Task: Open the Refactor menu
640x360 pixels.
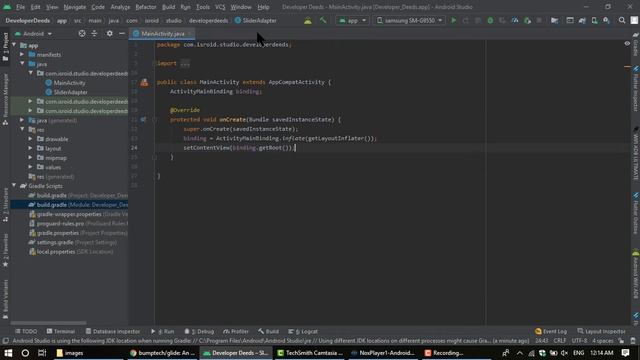Action: coord(146,7)
